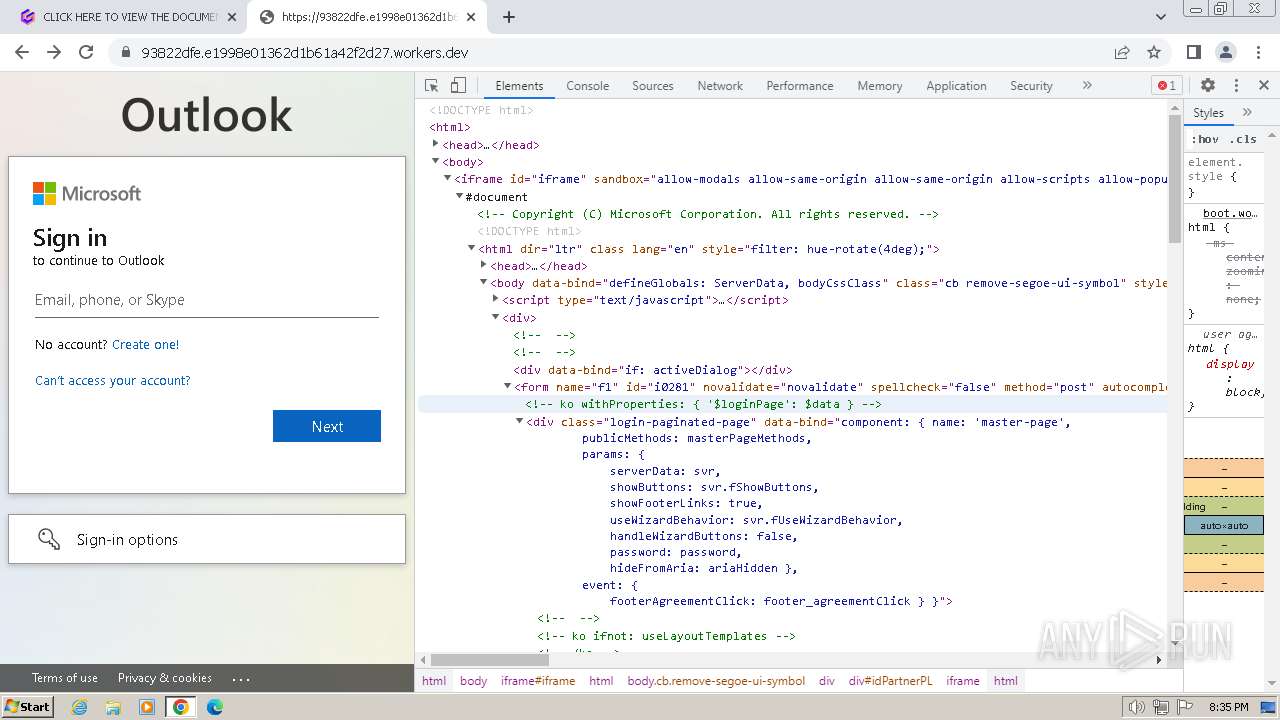
Task: Open the Windows Start button
Action: [x=27, y=707]
